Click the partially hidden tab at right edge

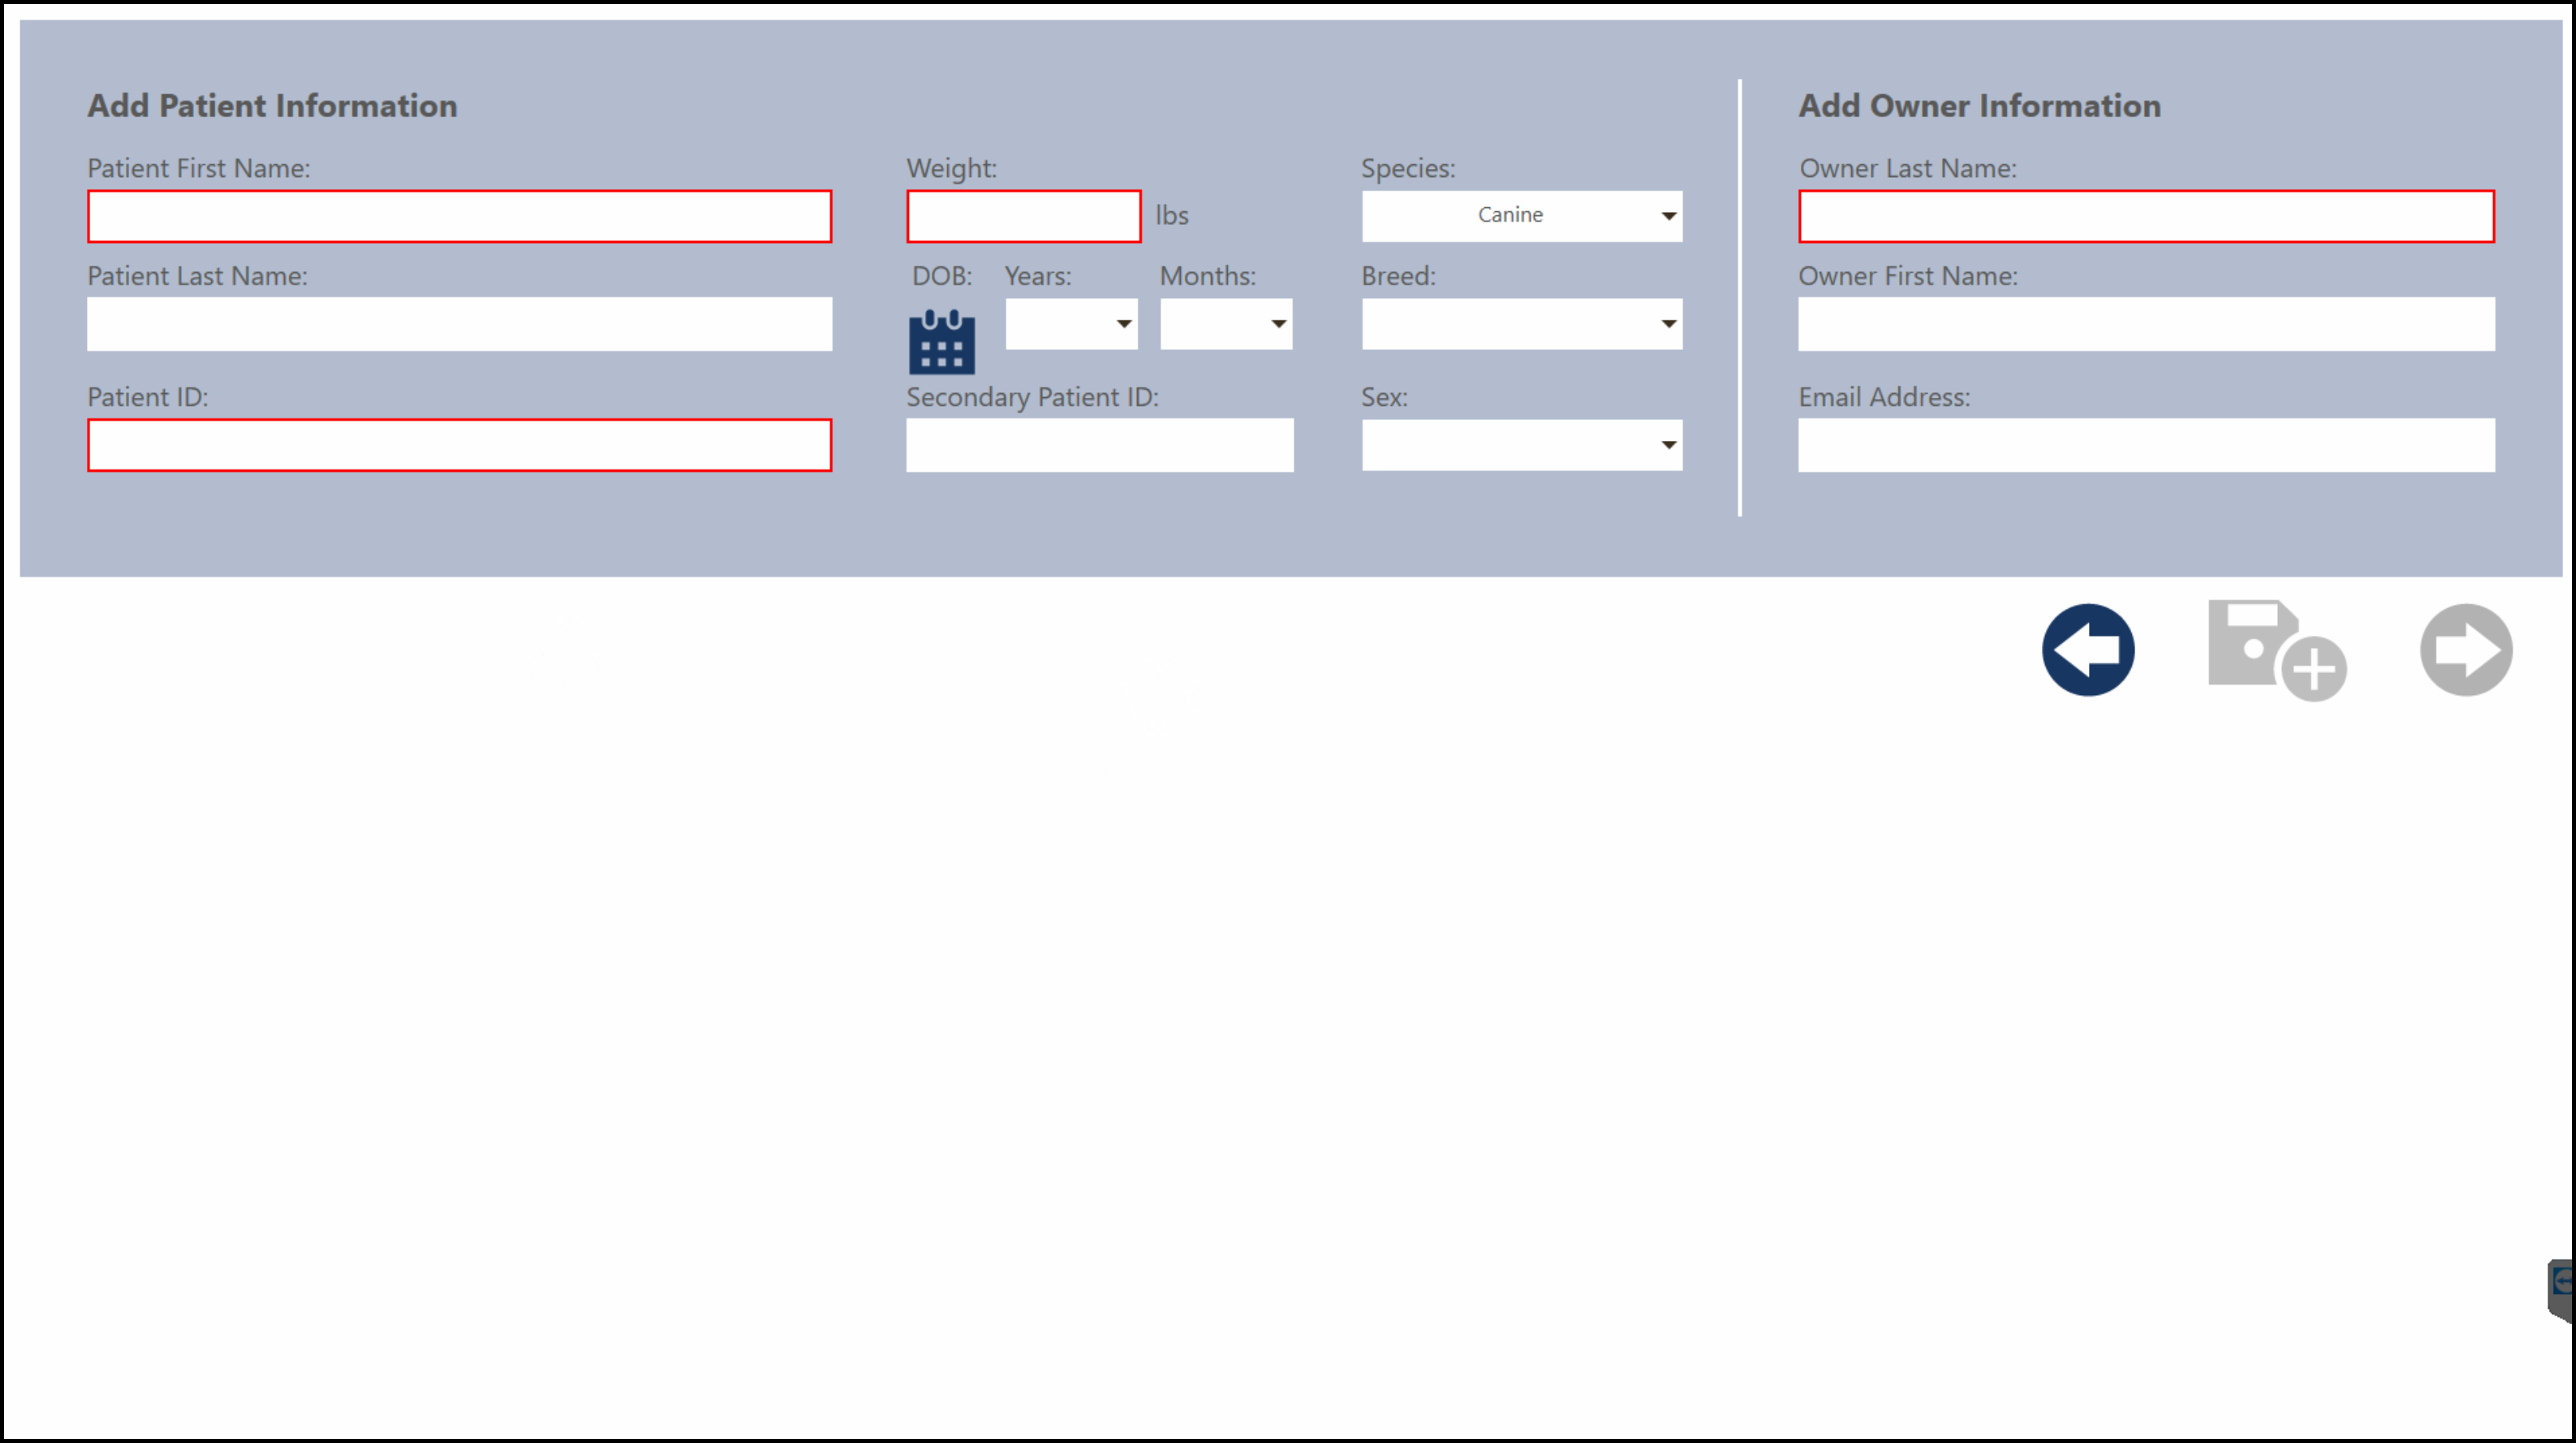click(x=2561, y=1290)
